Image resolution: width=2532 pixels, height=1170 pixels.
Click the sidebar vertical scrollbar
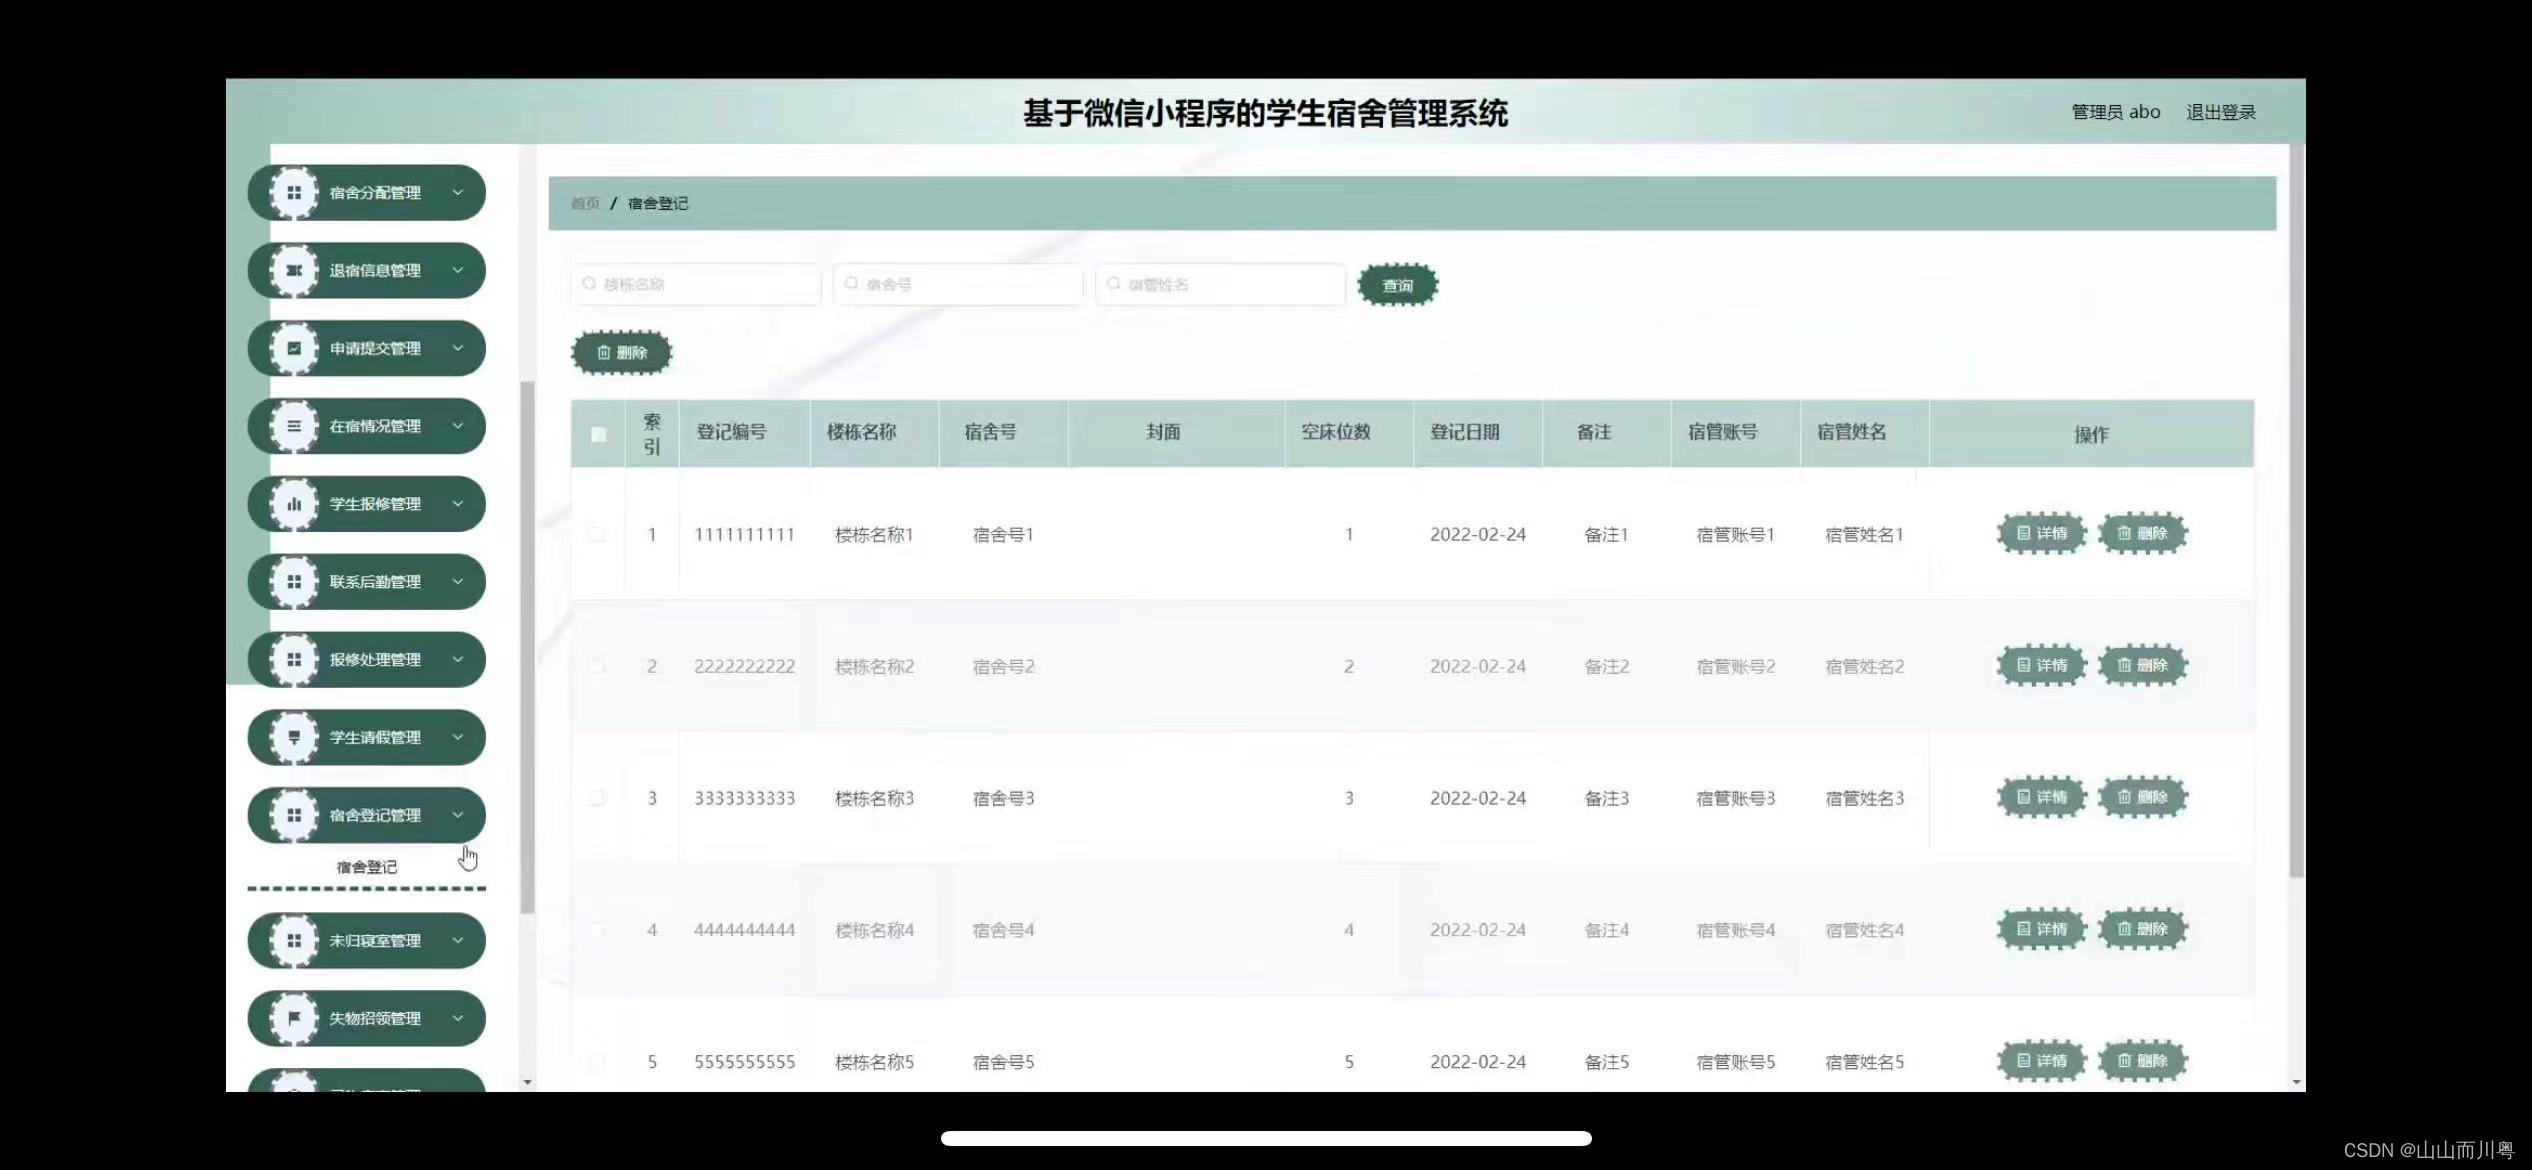pyautogui.click(x=527, y=647)
